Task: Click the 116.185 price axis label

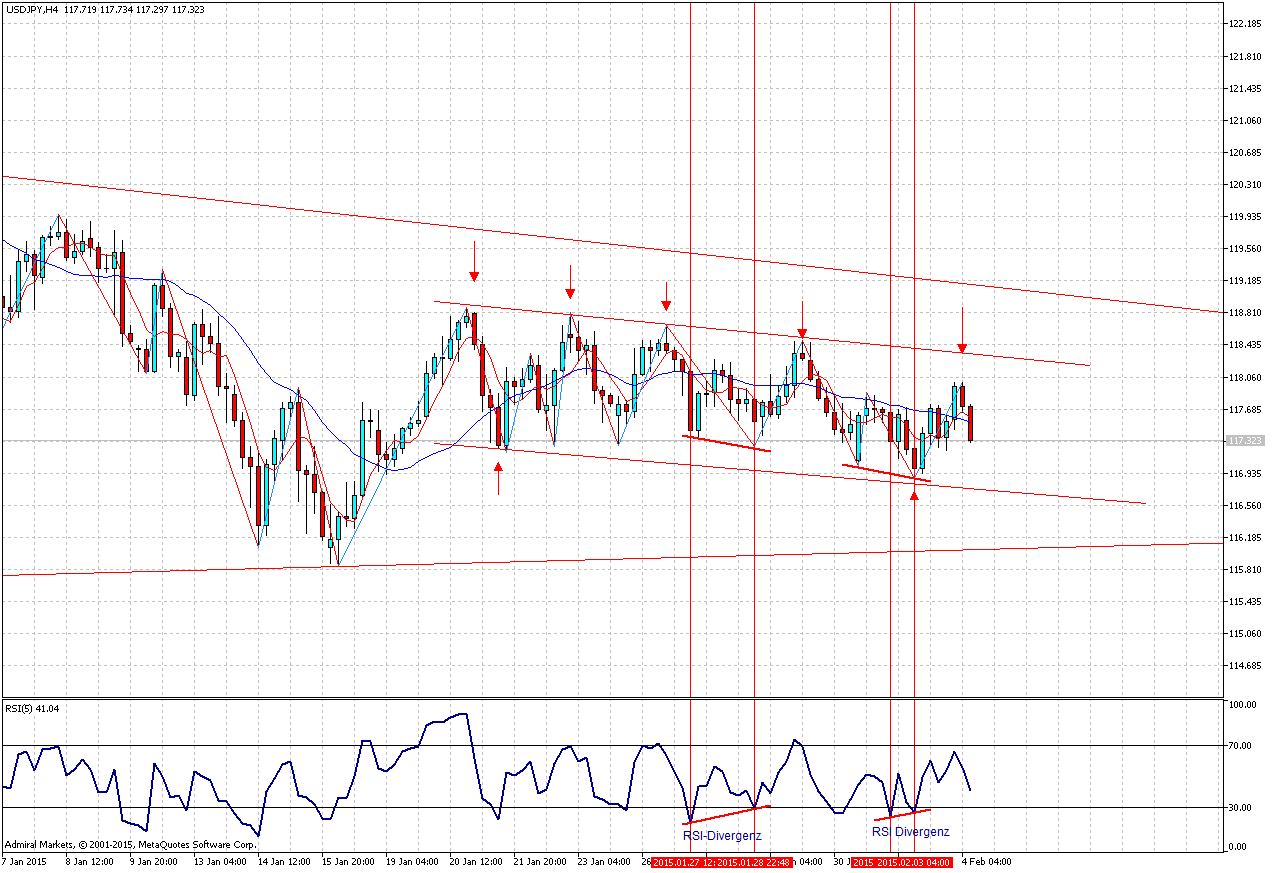Action: 1246,537
